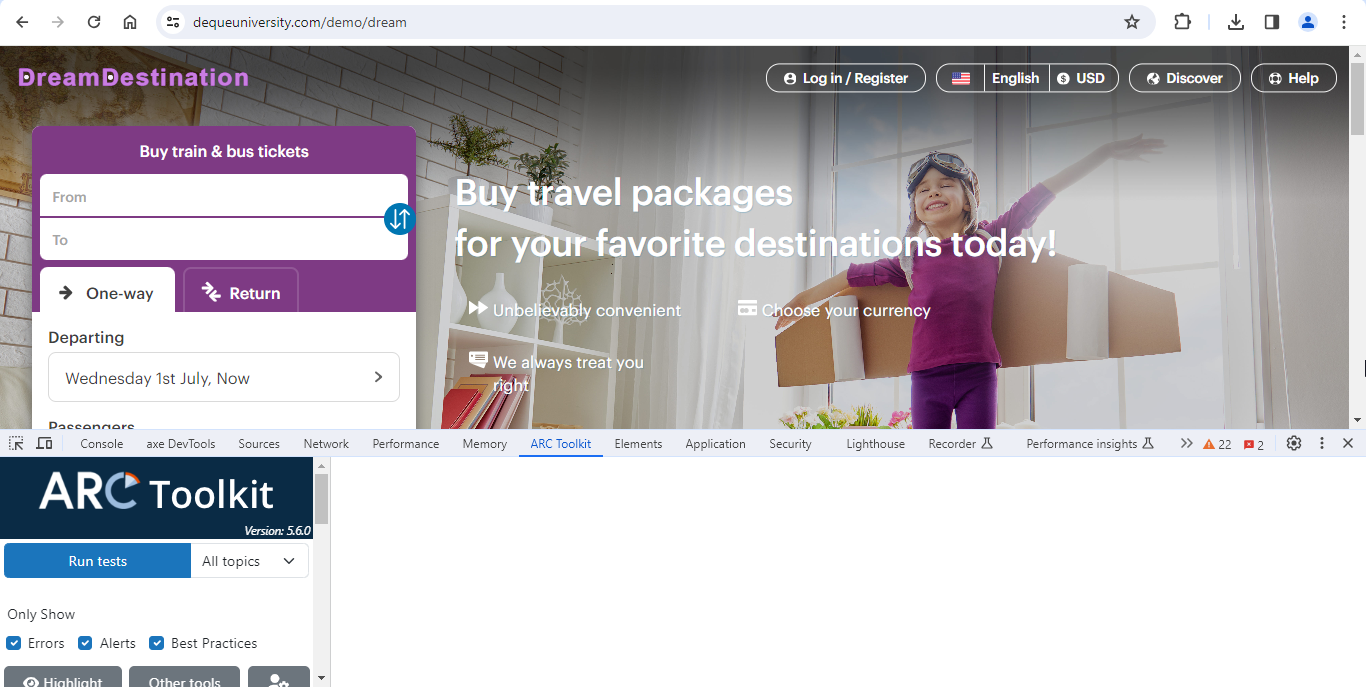Reload the page

(x=94, y=22)
